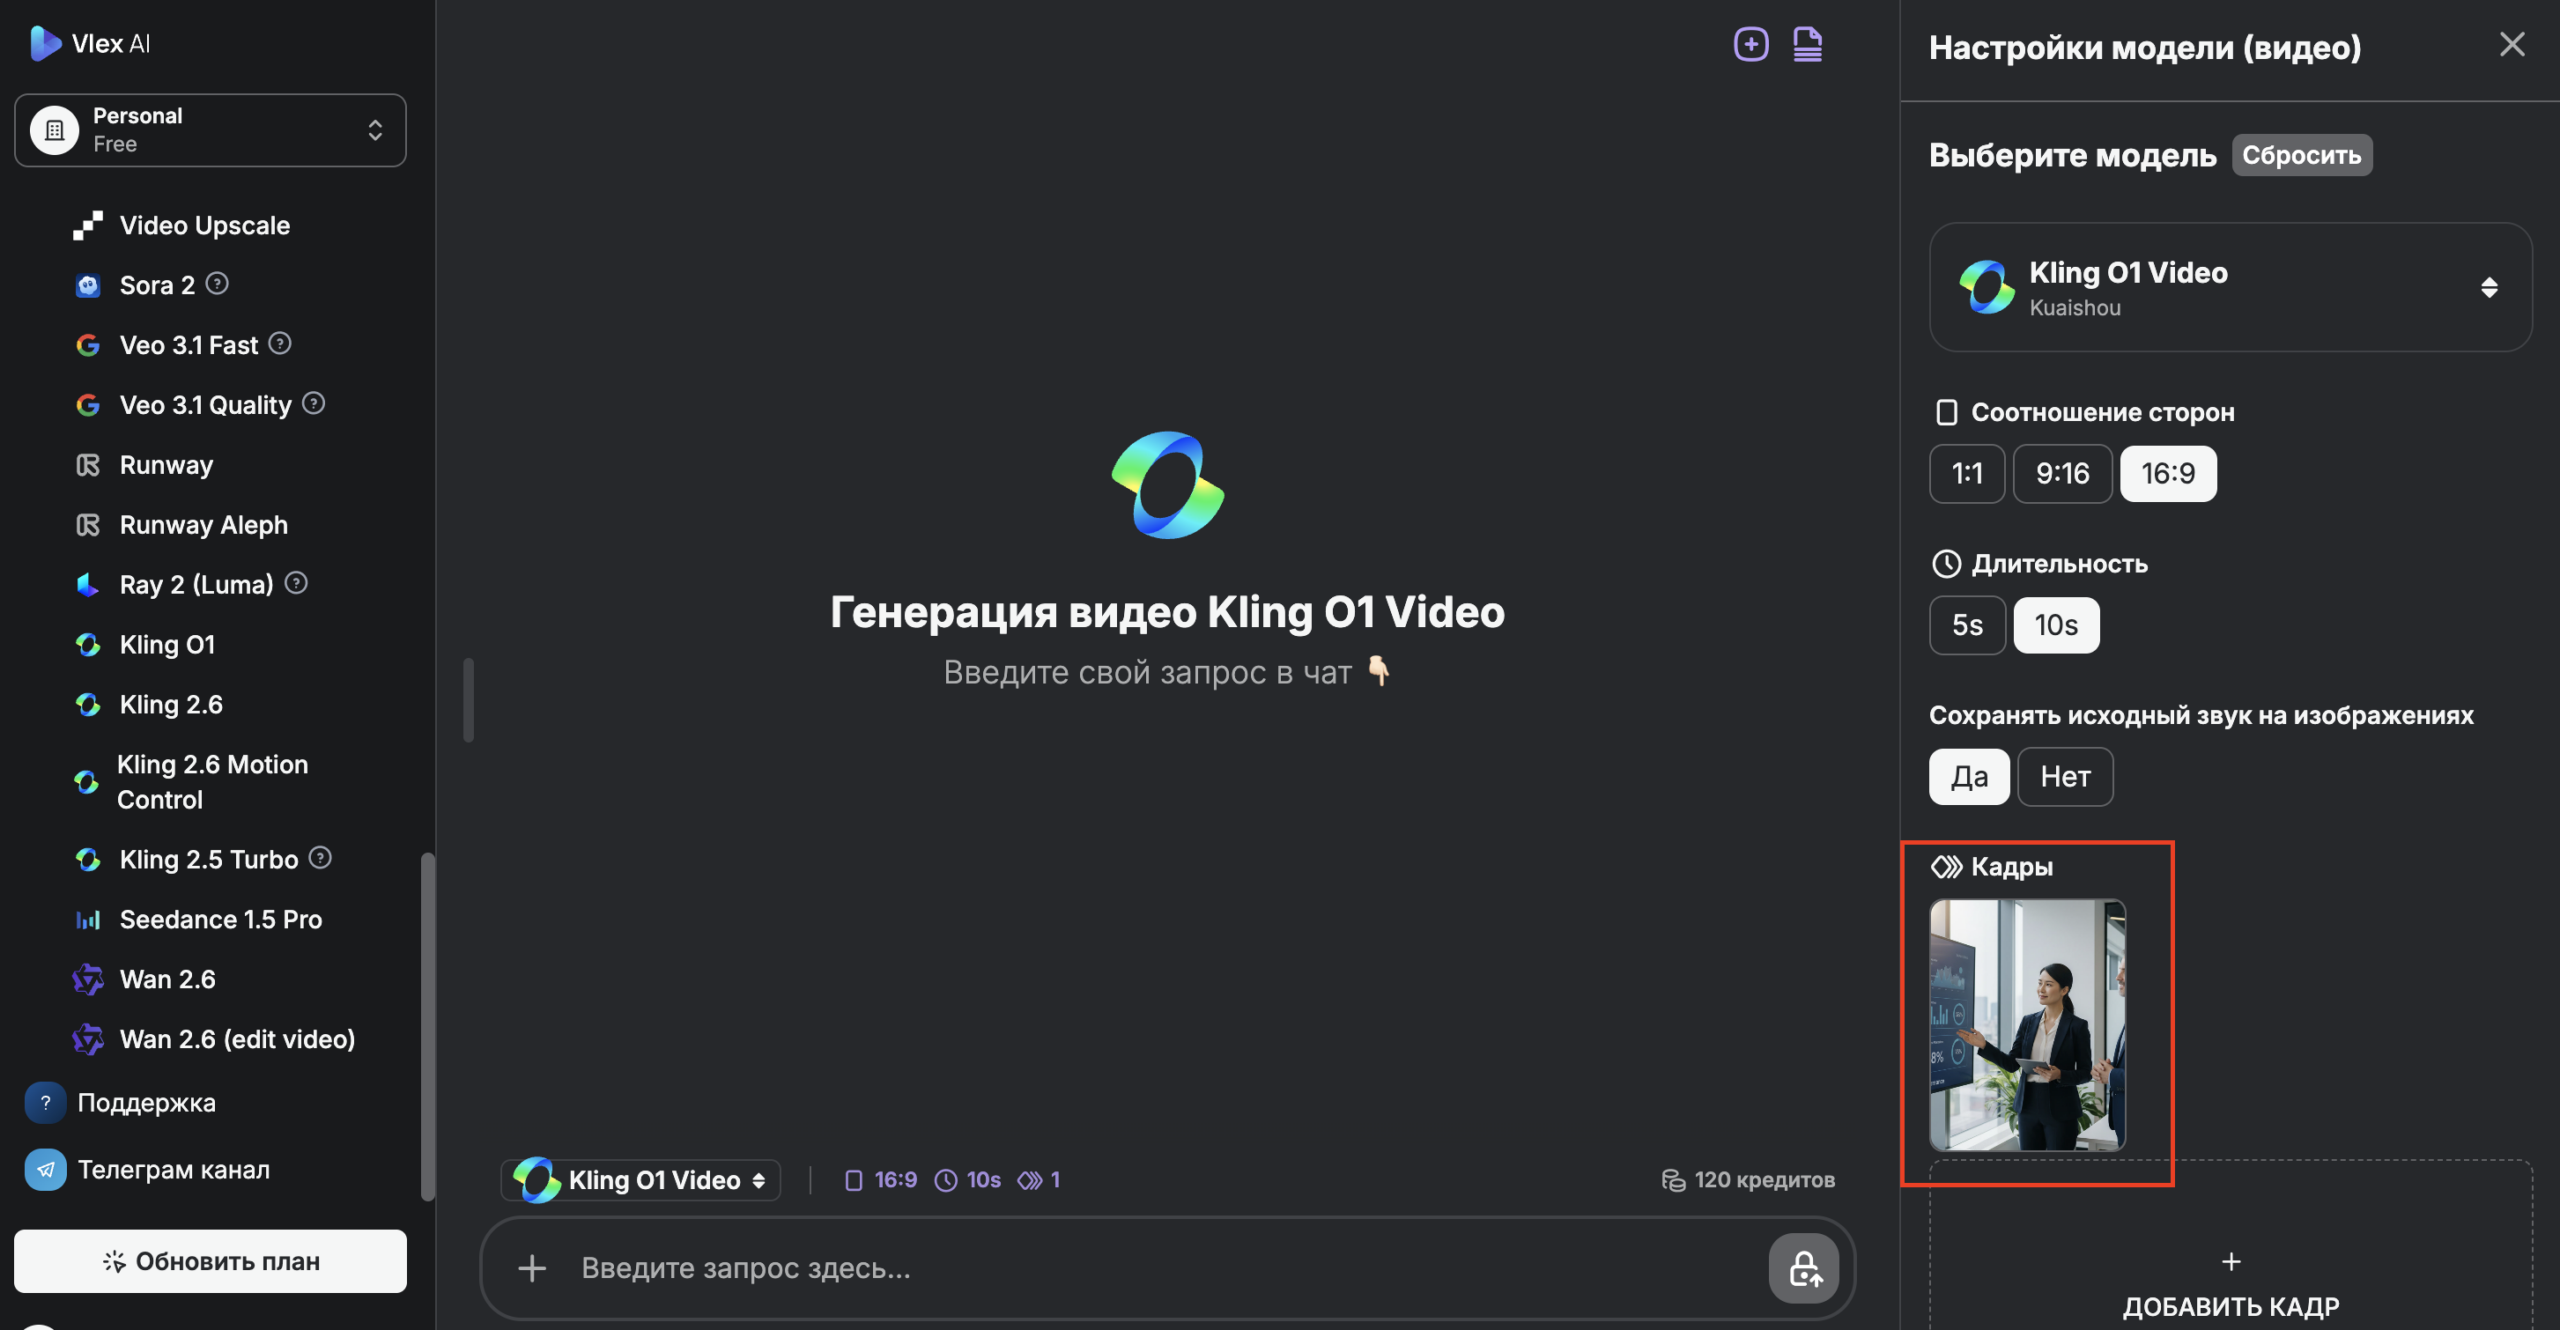The image size is (2560, 1330).
Task: Select Seedance 1.5 Pro from sidebar
Action: click(x=220, y=919)
